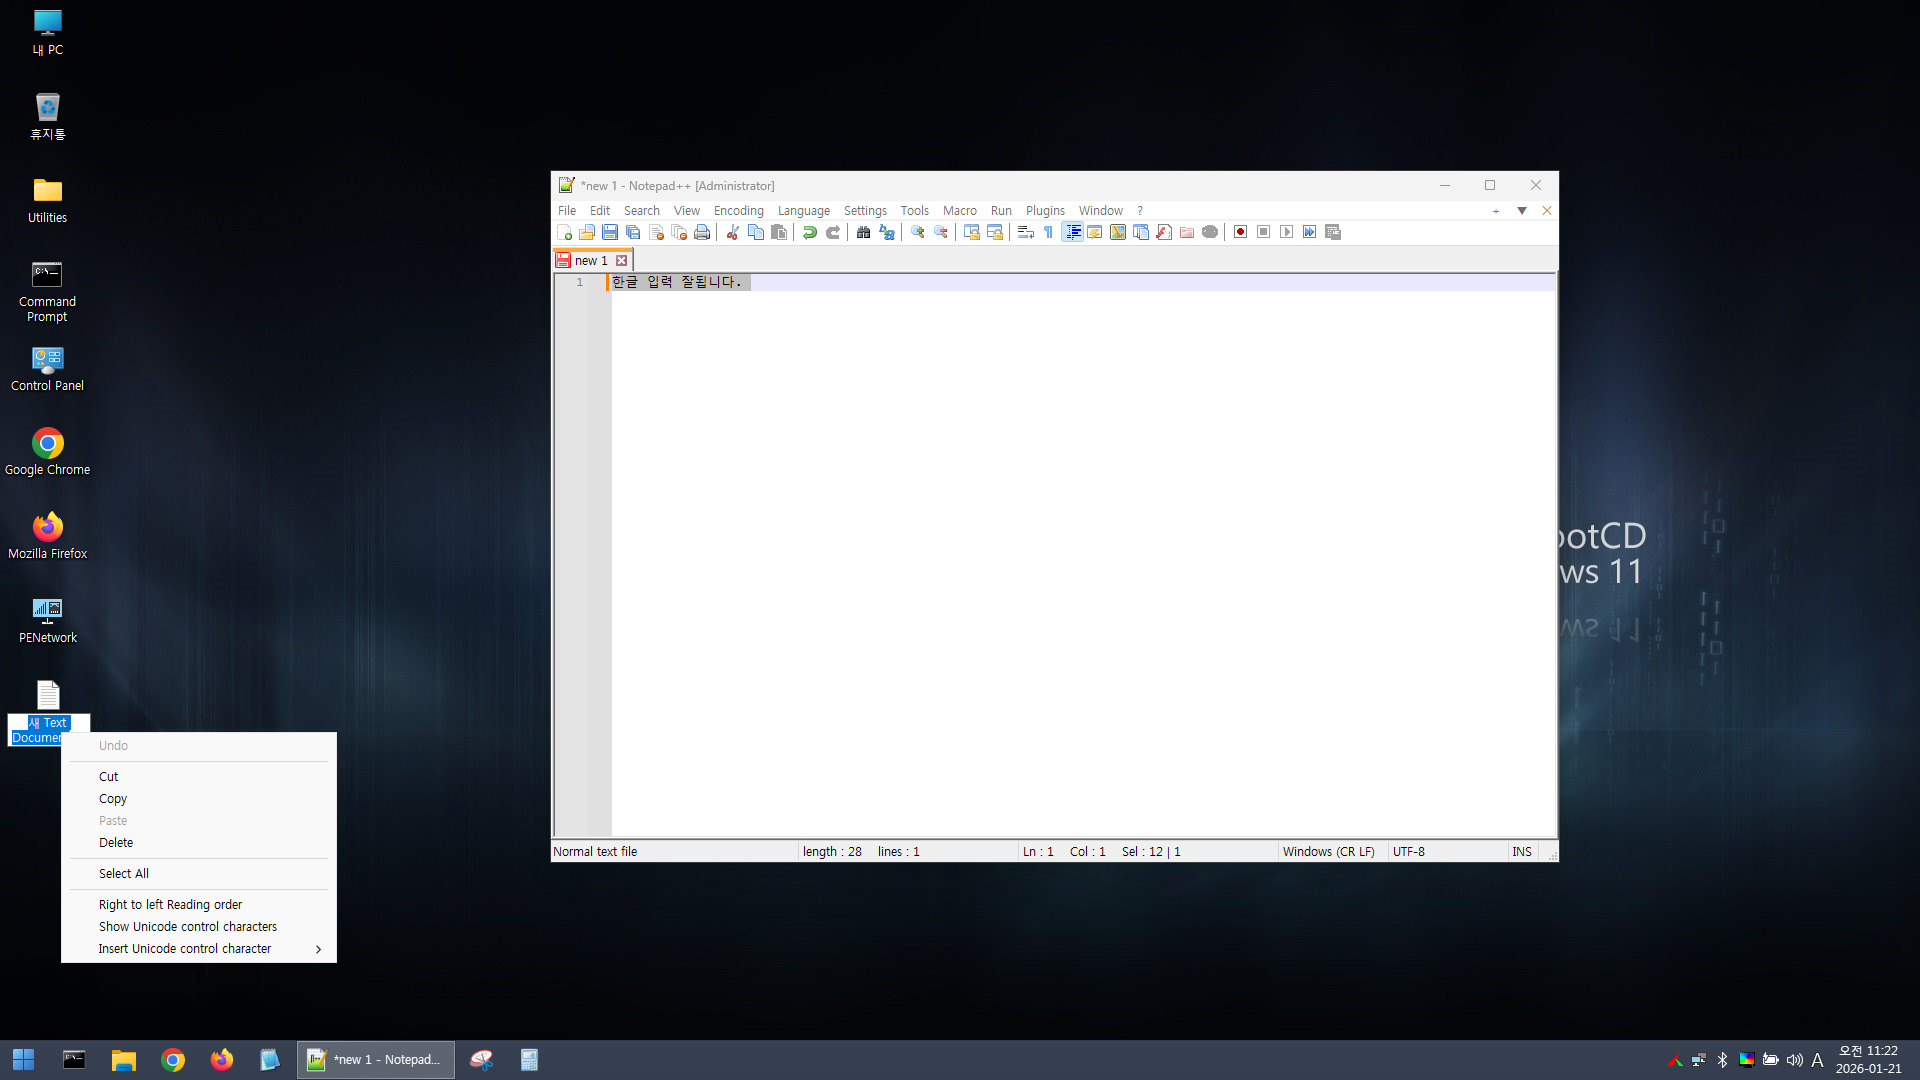Toggle show all characters pilcrow icon

1048,232
